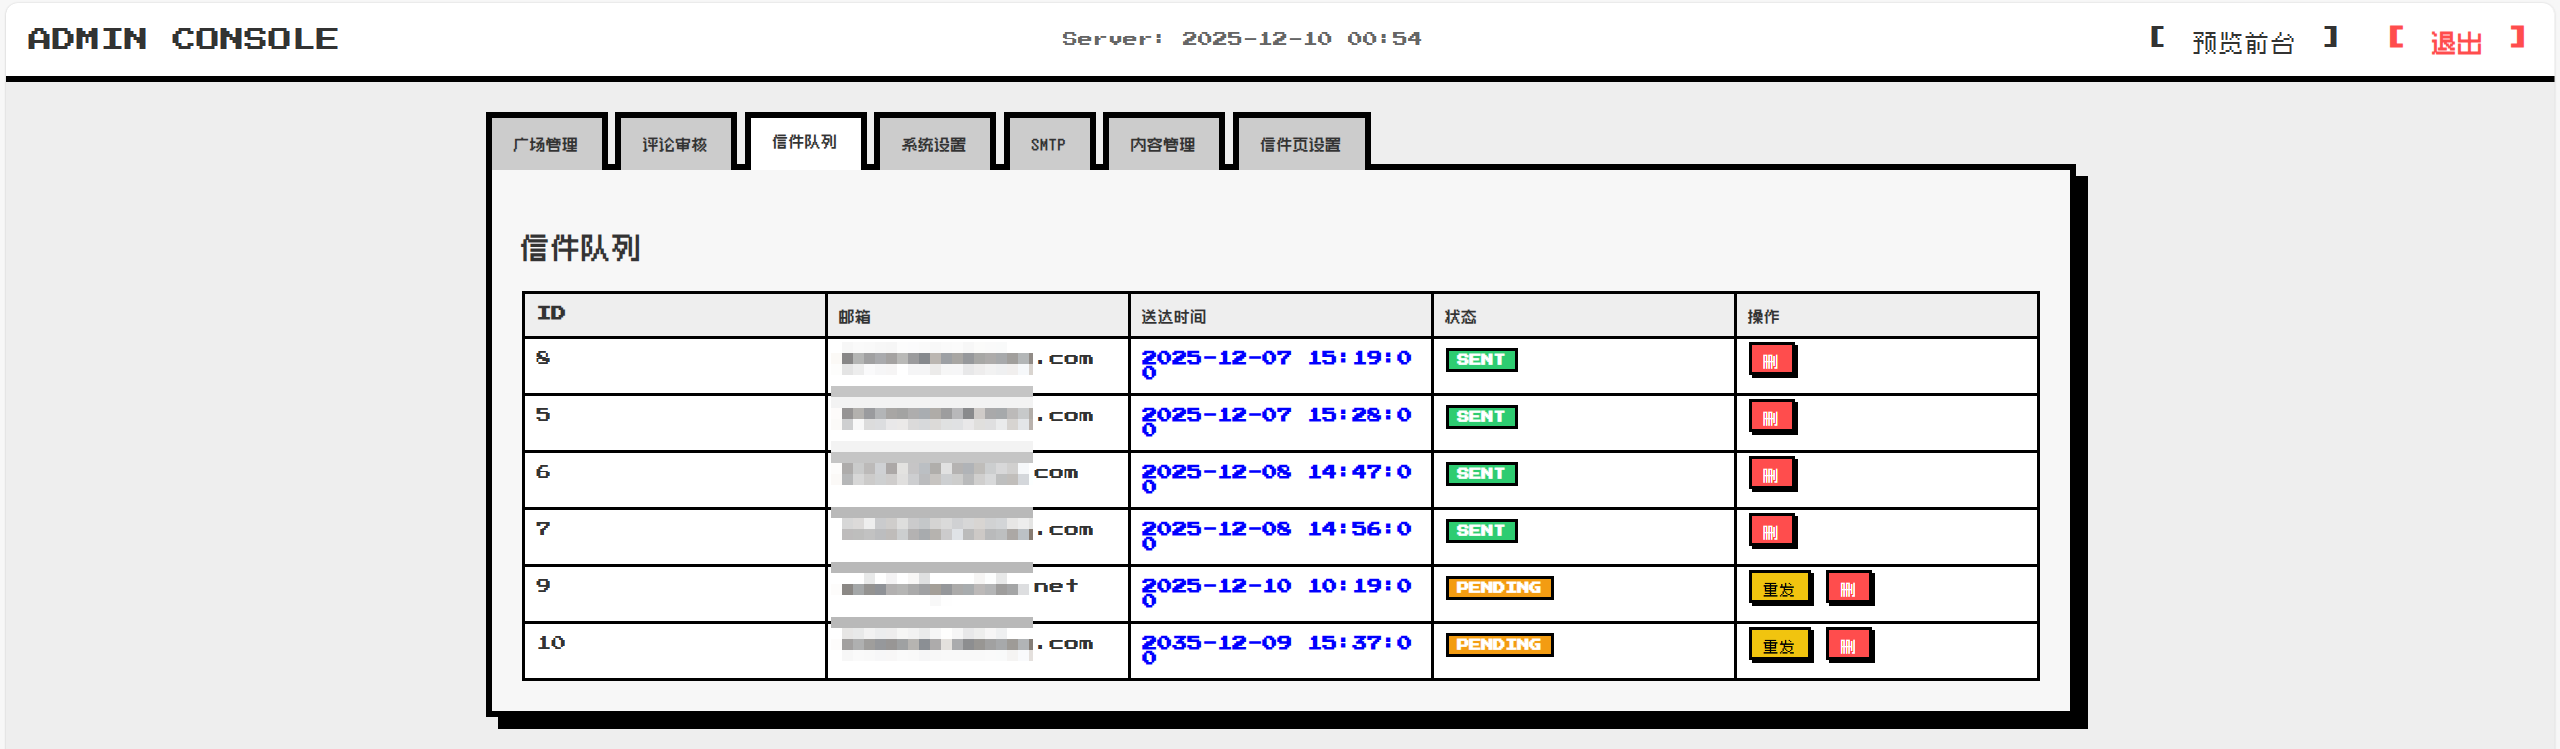Open the SMTP tab

click(1048, 144)
